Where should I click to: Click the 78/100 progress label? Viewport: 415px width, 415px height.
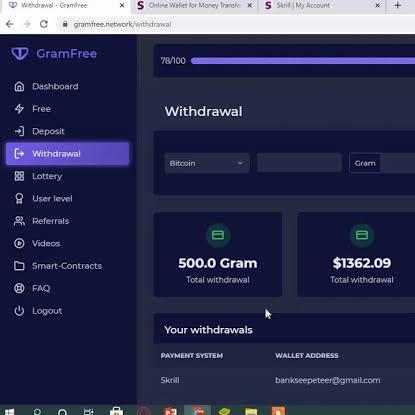point(173,61)
